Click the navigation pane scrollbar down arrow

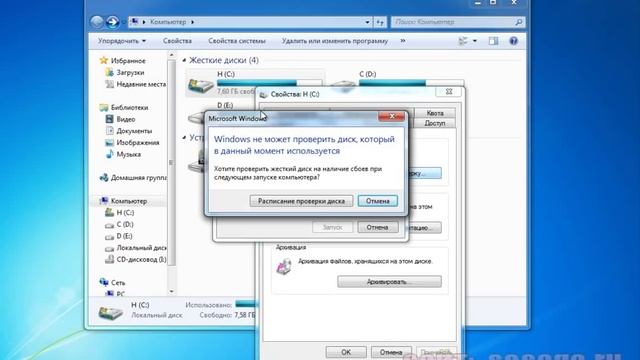pyautogui.click(x=171, y=291)
